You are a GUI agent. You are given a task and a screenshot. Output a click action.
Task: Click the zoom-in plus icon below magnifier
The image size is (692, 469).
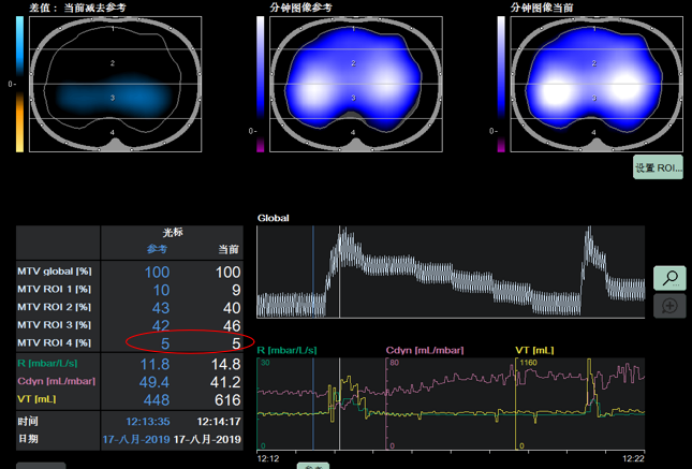coord(669,306)
